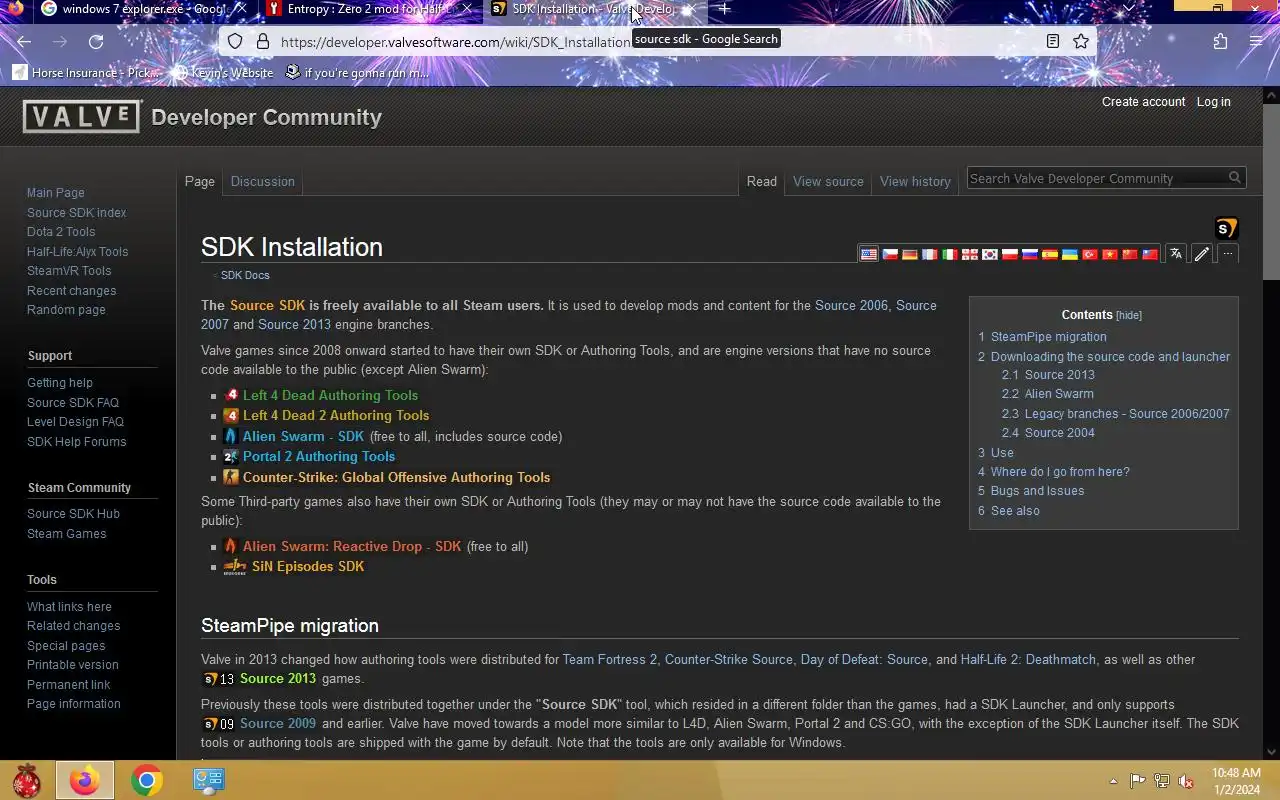Choose the Ukrainian flag language icon
This screenshot has width=1280, height=800.
click(1069, 254)
